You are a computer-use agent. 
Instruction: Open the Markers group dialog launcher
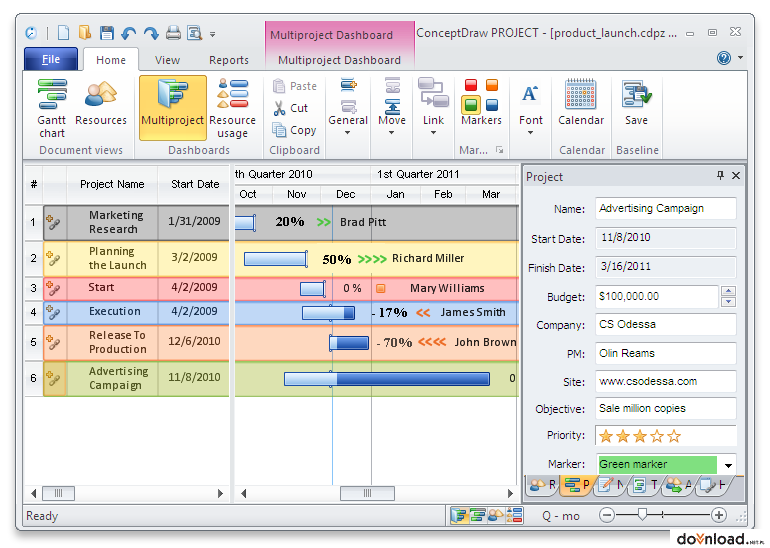pos(499,150)
